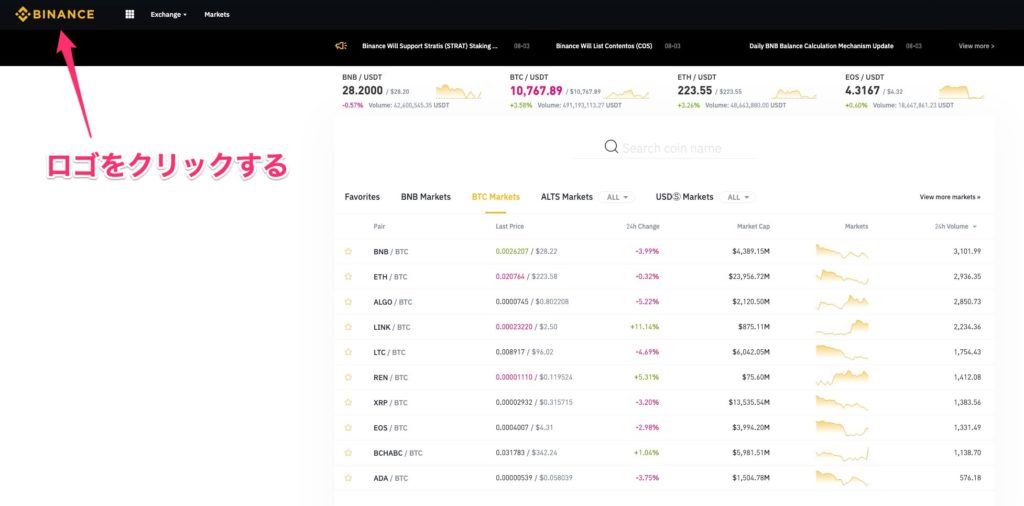The width and height of the screenshot is (1024, 506).
Task: Select the Favorites tab
Action: tap(362, 197)
